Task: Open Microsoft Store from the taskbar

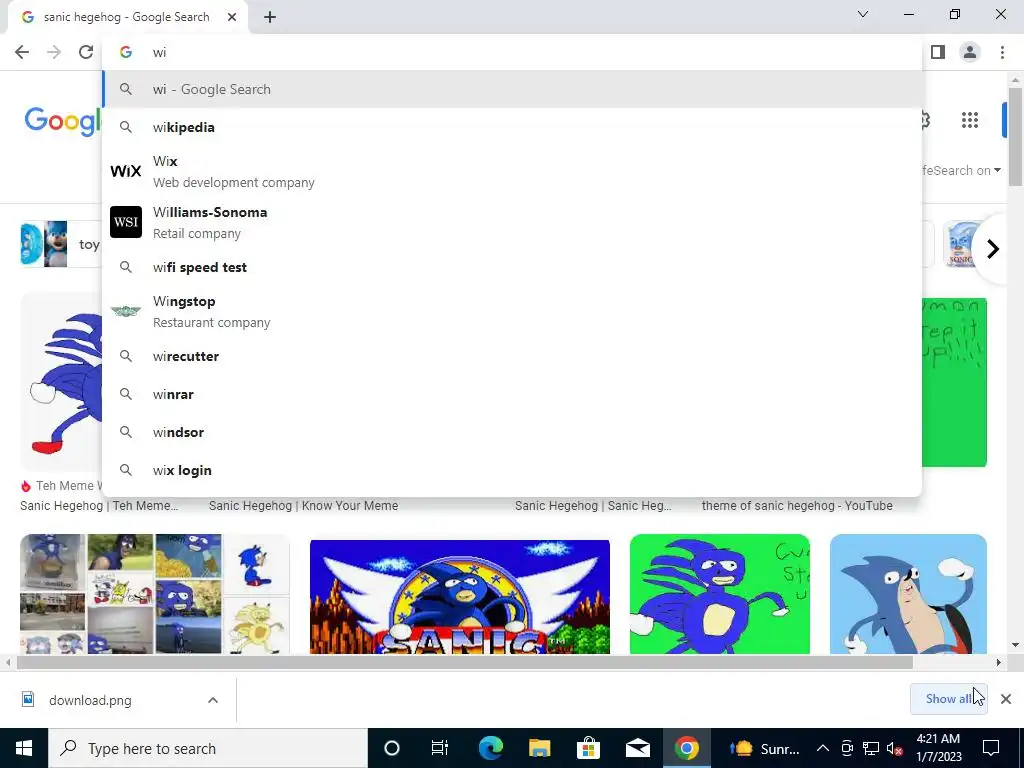Action: point(588,748)
